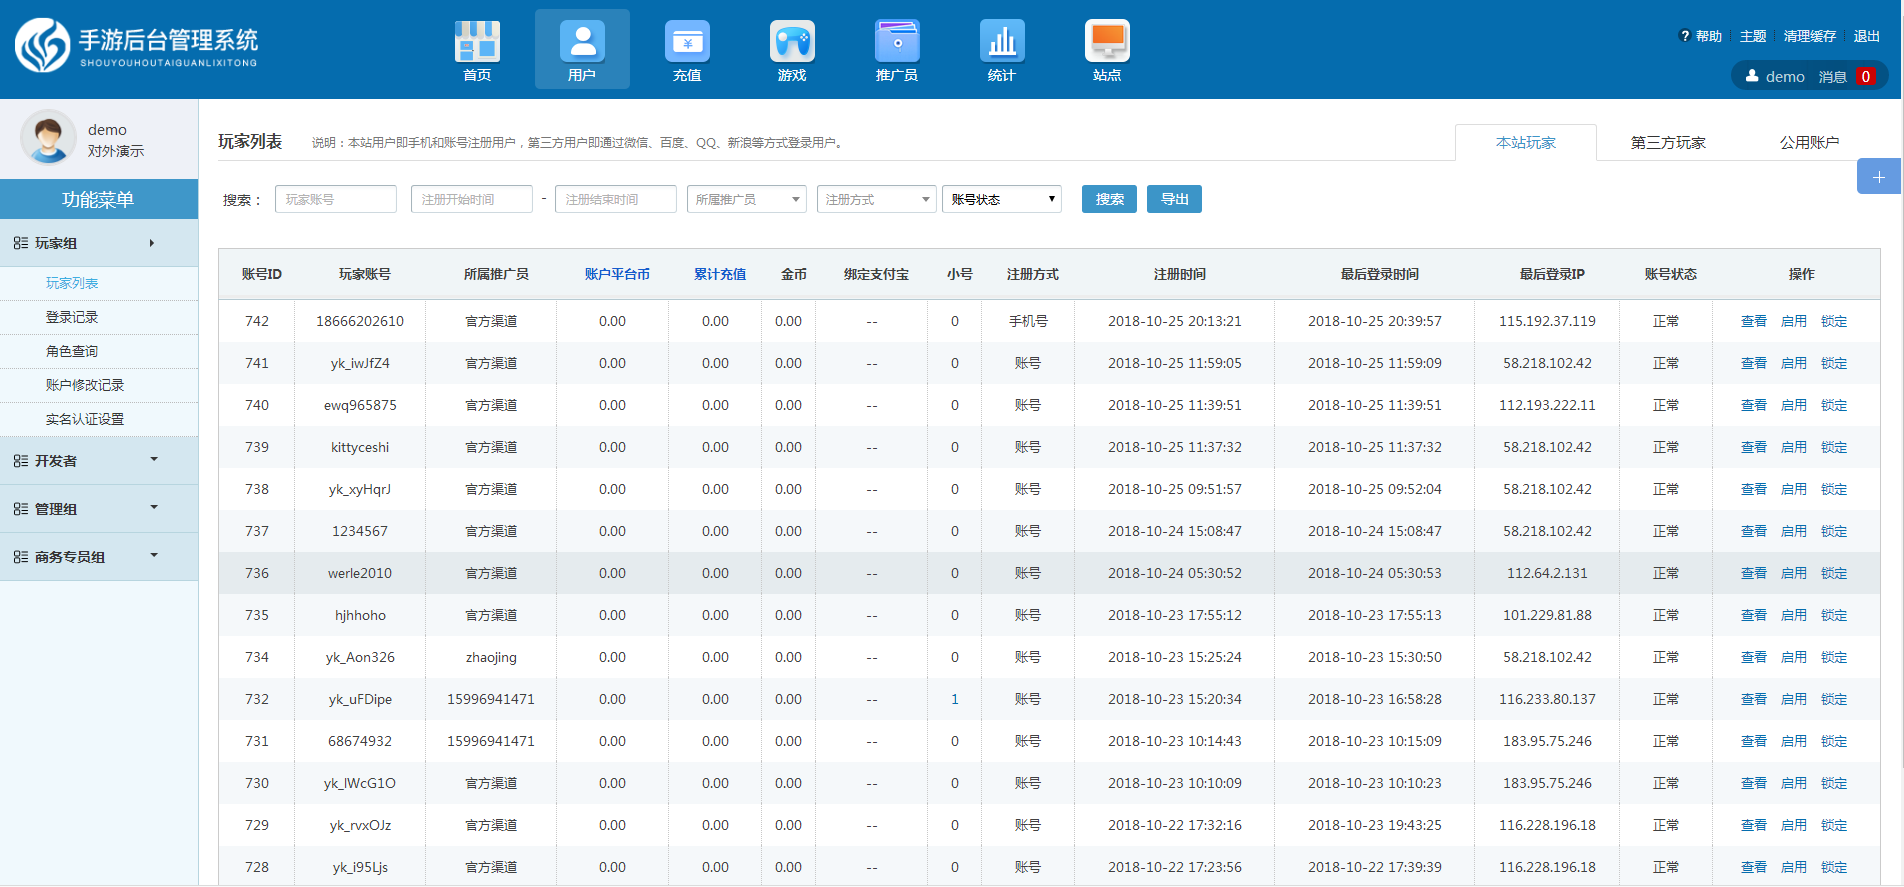1904x887 pixels.
Task: Switch to the 第三方玩家 tab
Action: [1668, 143]
